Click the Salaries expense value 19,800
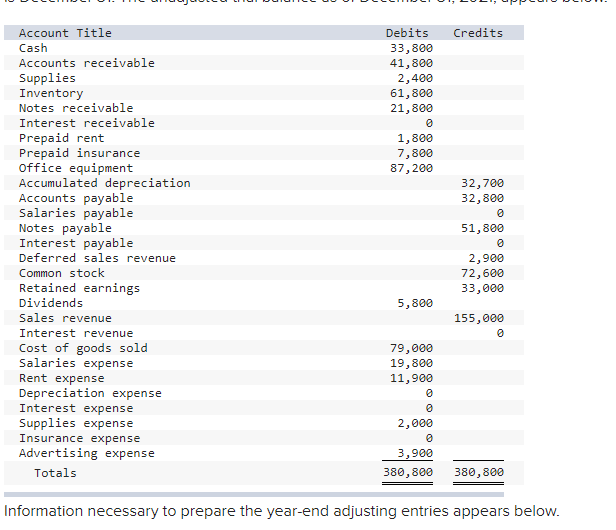616x530 pixels. click(x=411, y=363)
